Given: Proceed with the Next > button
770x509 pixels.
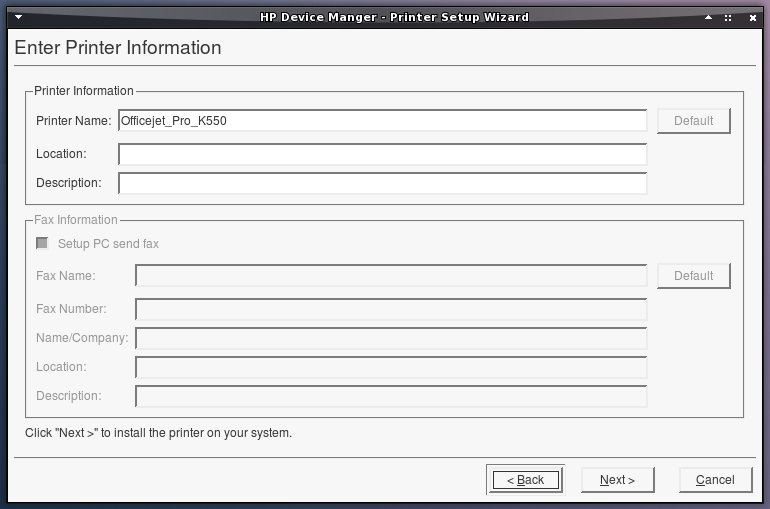Looking at the screenshot, I should click(617, 480).
